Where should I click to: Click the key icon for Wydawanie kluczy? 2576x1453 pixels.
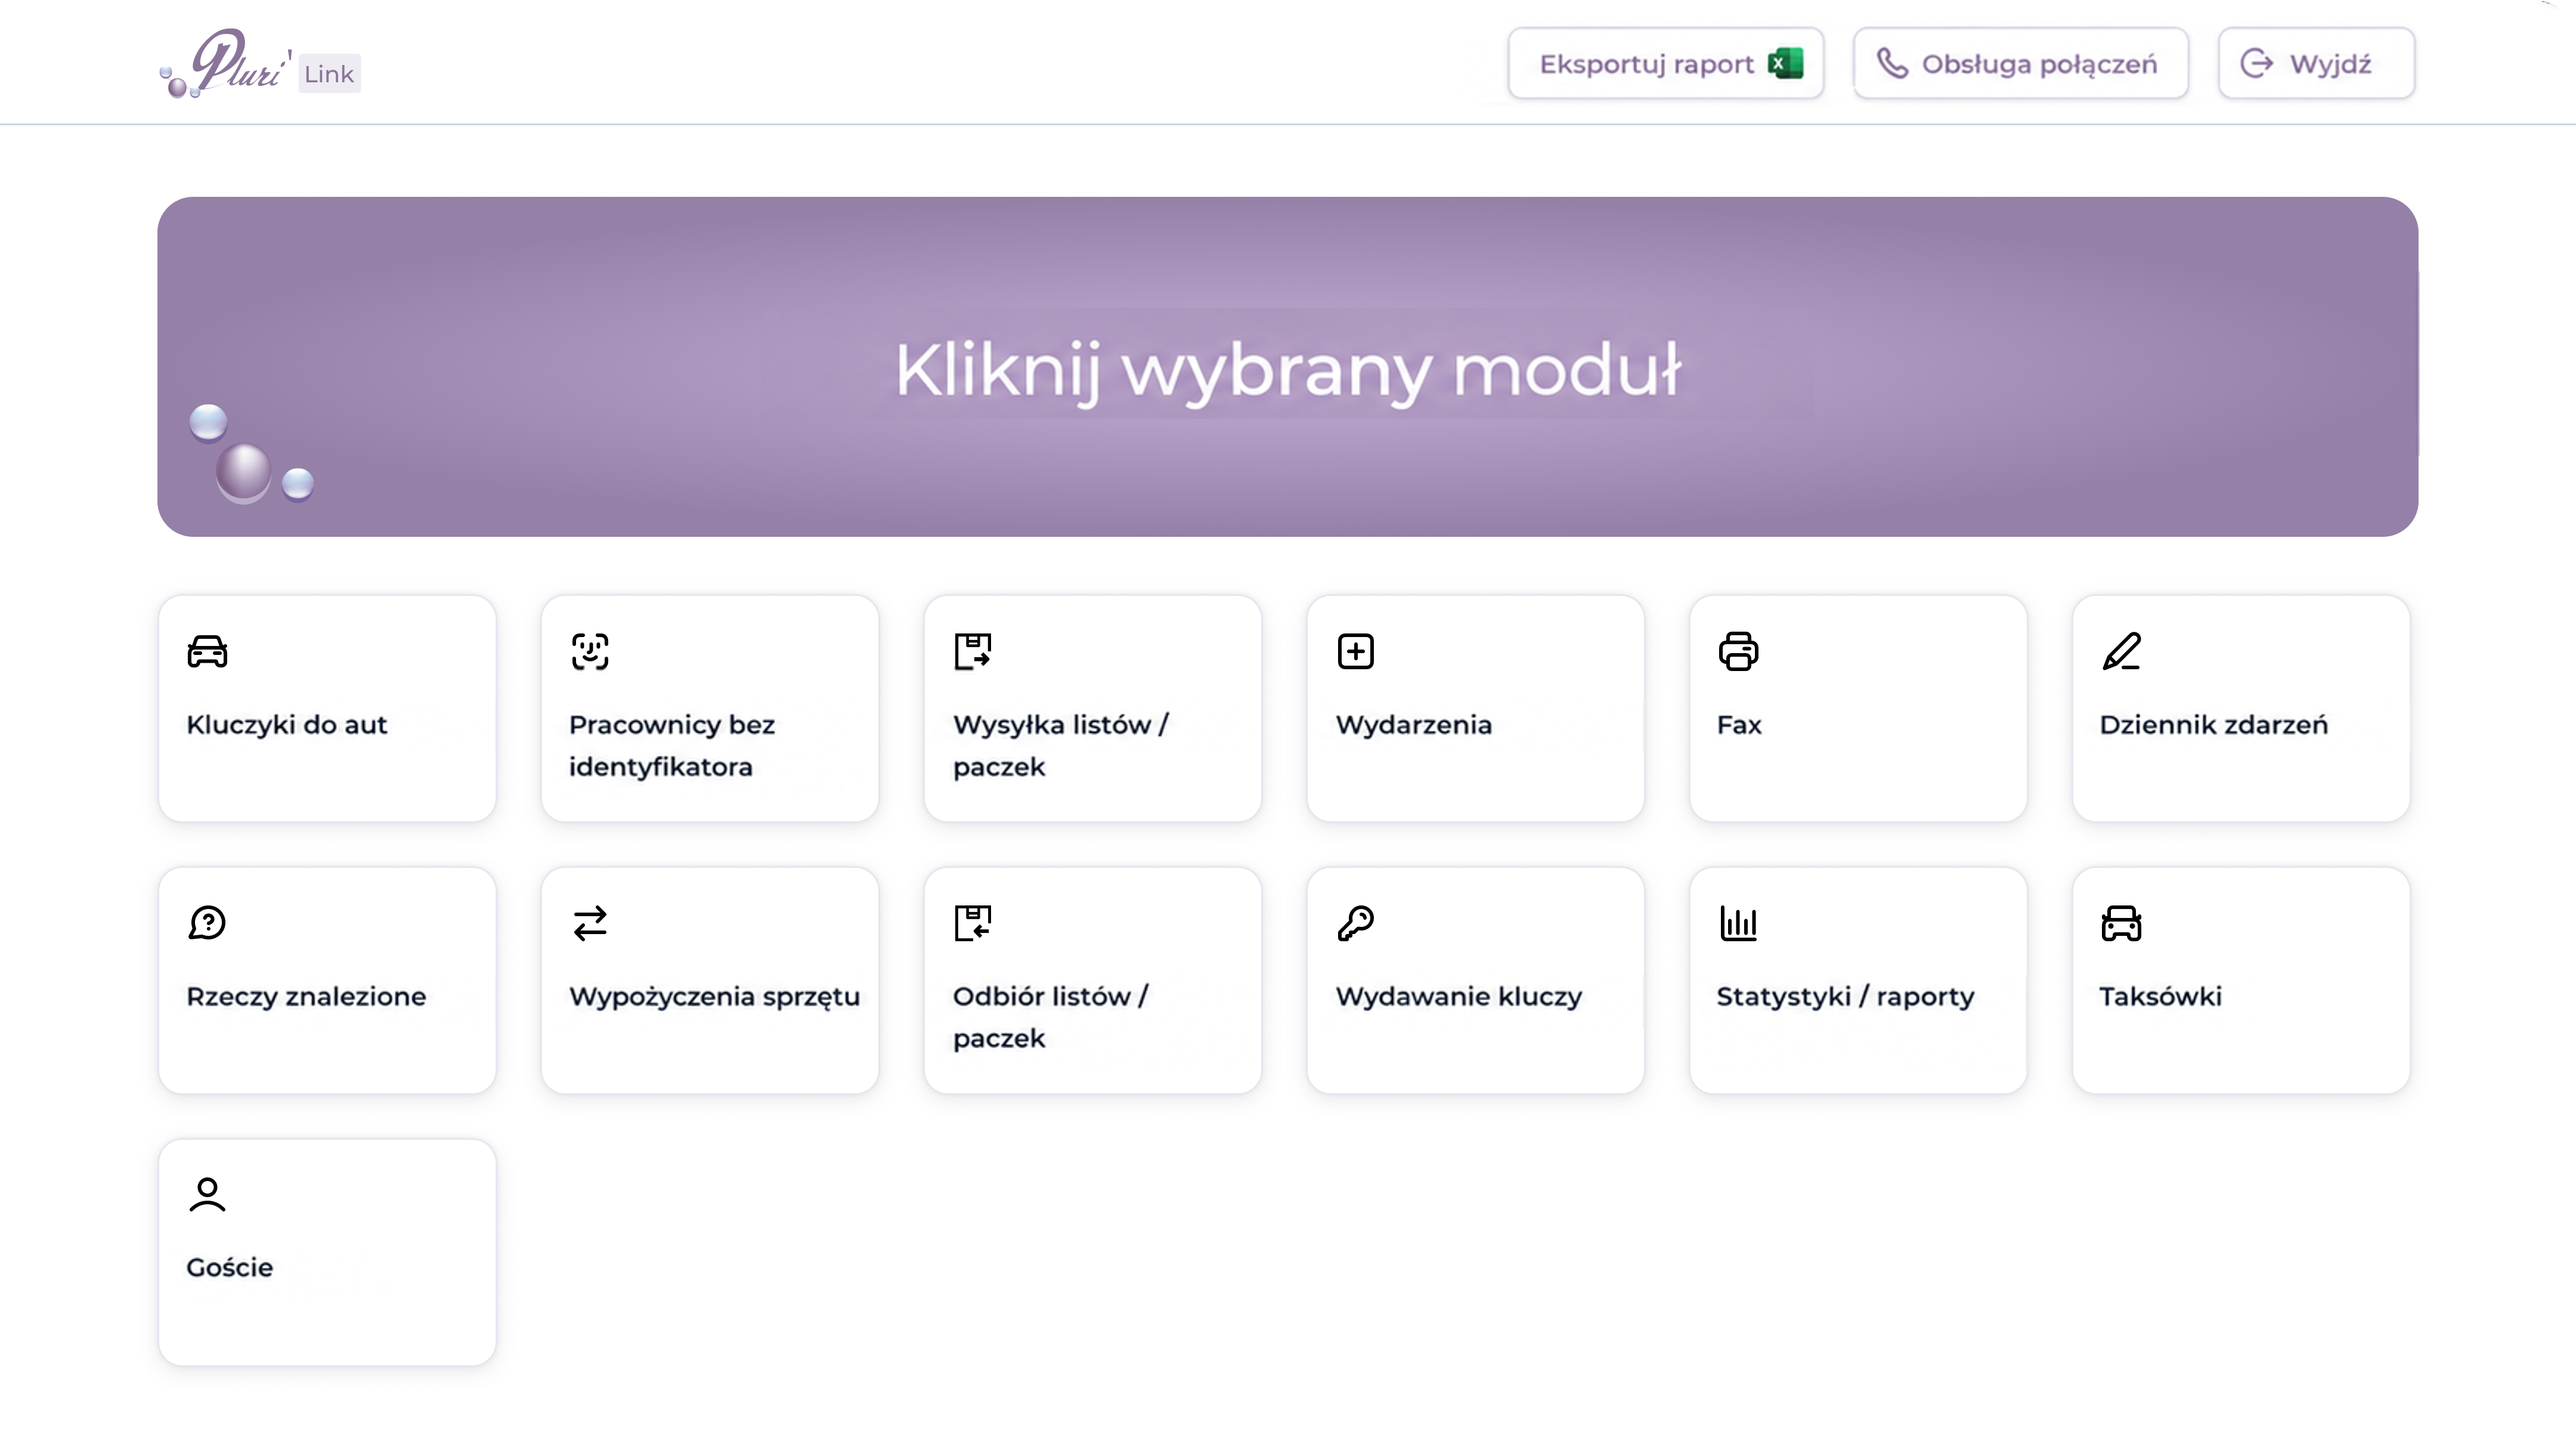click(x=1356, y=923)
